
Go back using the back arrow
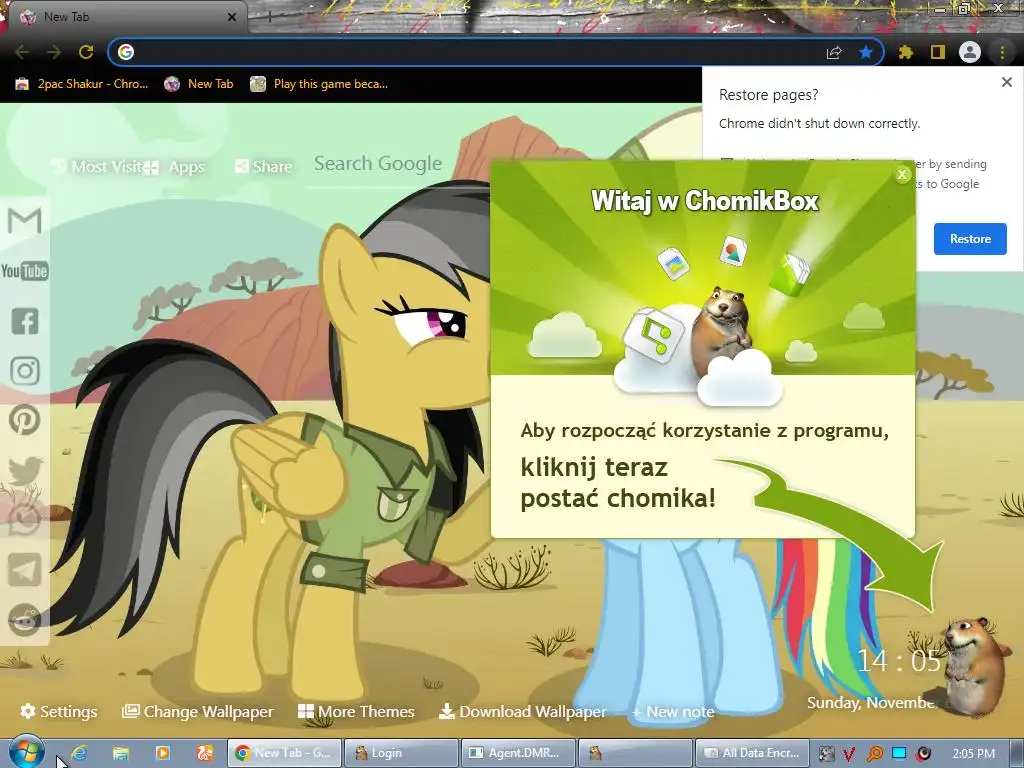pyautogui.click(x=22, y=52)
